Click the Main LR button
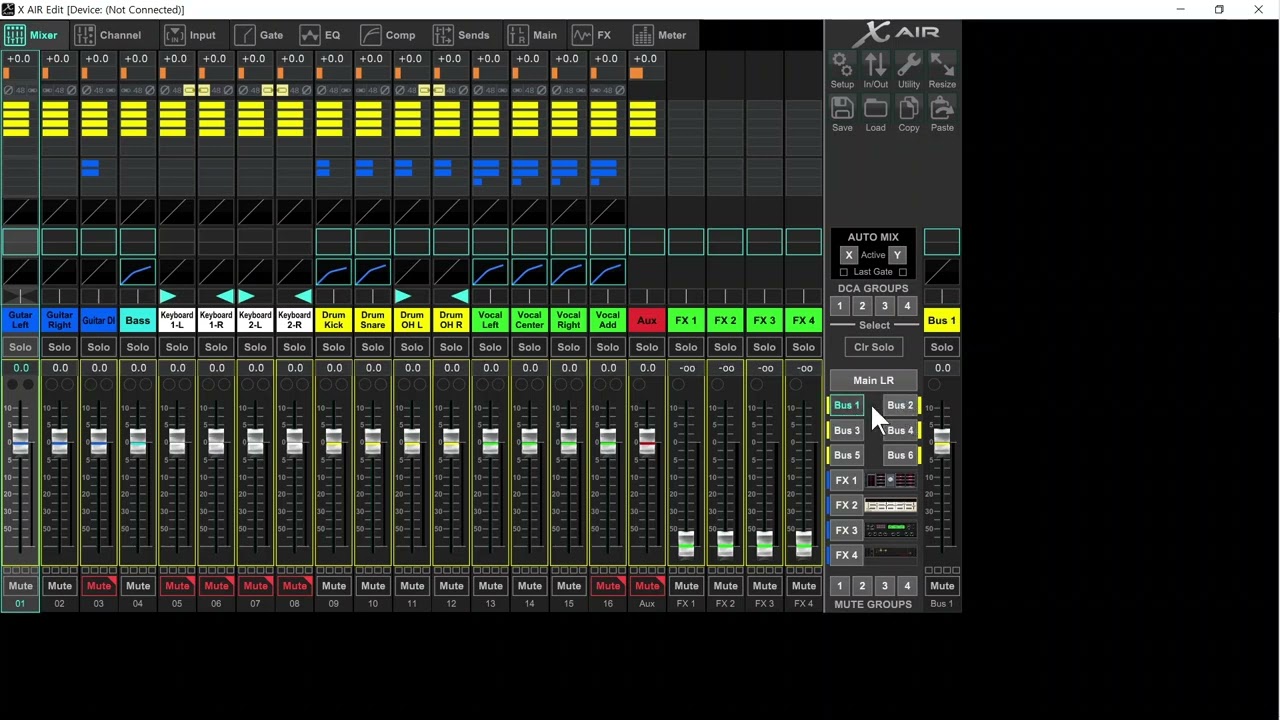 [x=873, y=380]
